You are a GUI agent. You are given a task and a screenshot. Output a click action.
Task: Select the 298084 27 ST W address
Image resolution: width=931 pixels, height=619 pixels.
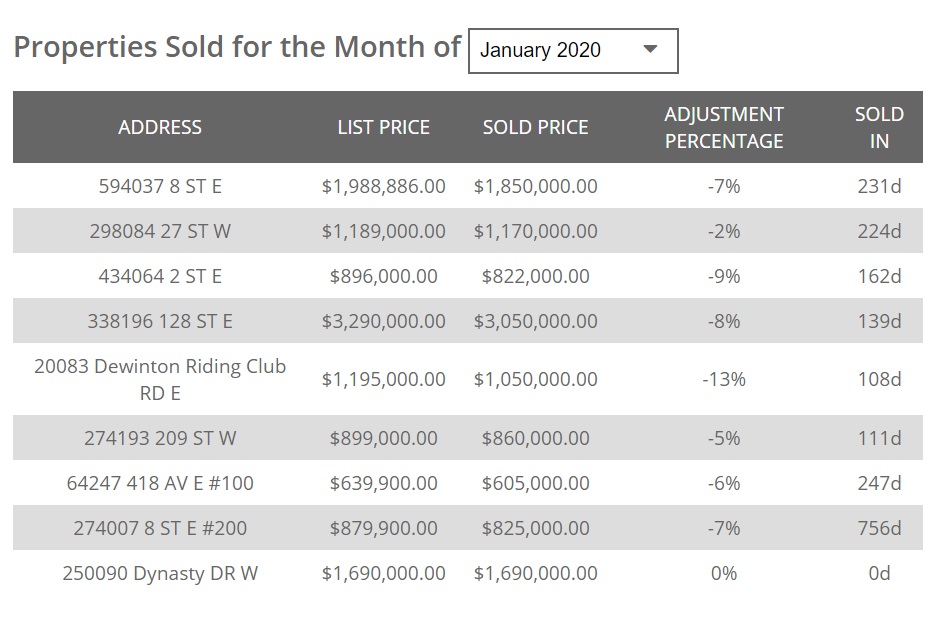[160, 231]
